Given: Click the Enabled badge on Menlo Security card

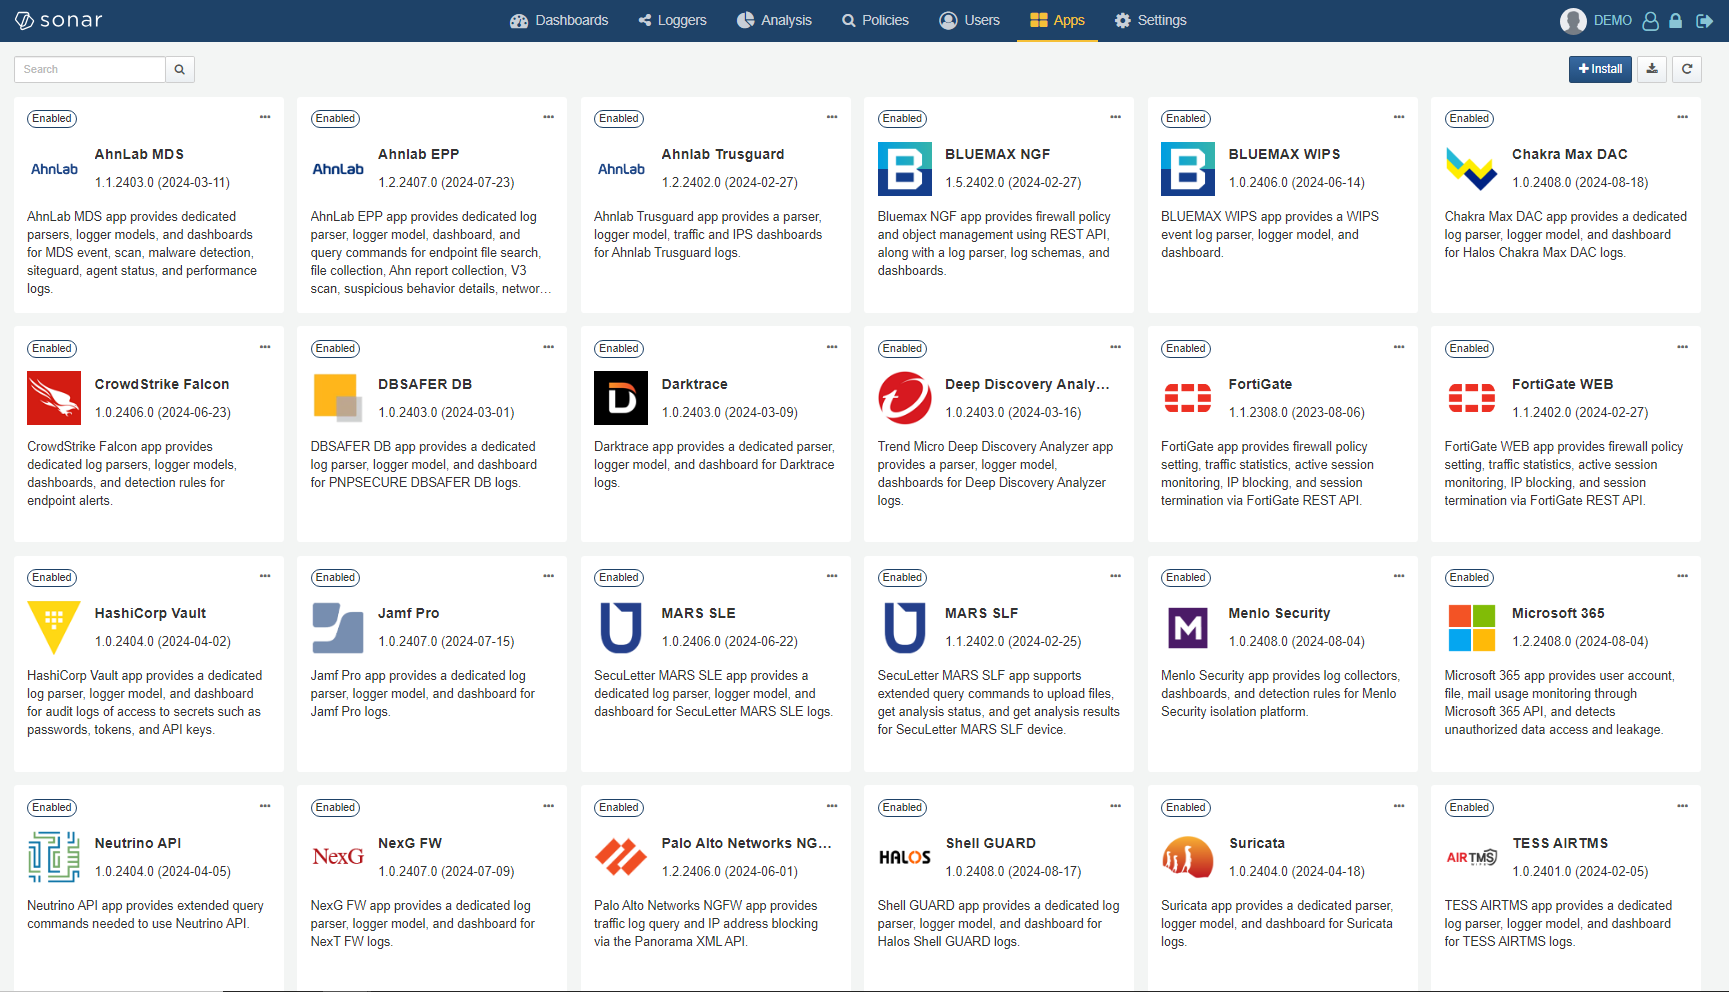Looking at the screenshot, I should coord(1186,577).
